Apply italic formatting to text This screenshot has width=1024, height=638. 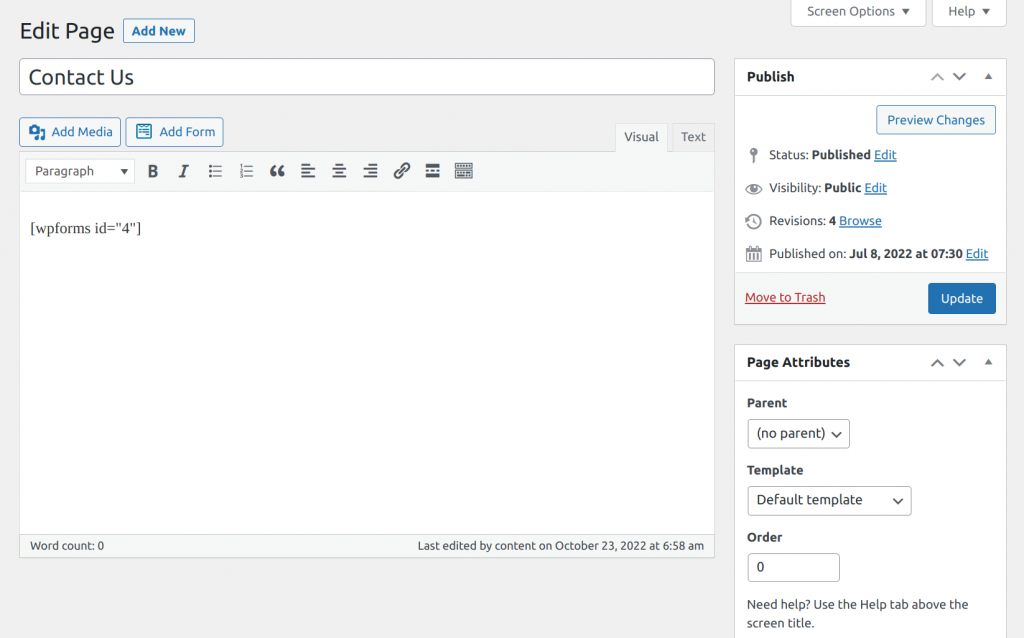[x=184, y=171]
